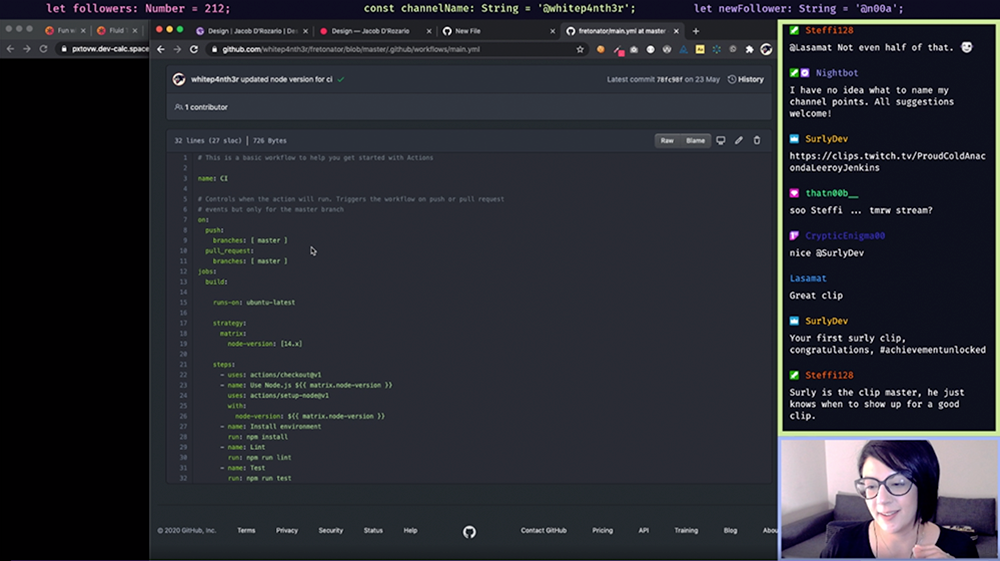Open the Blog footer link
The width and height of the screenshot is (1000, 561).
[730, 530]
